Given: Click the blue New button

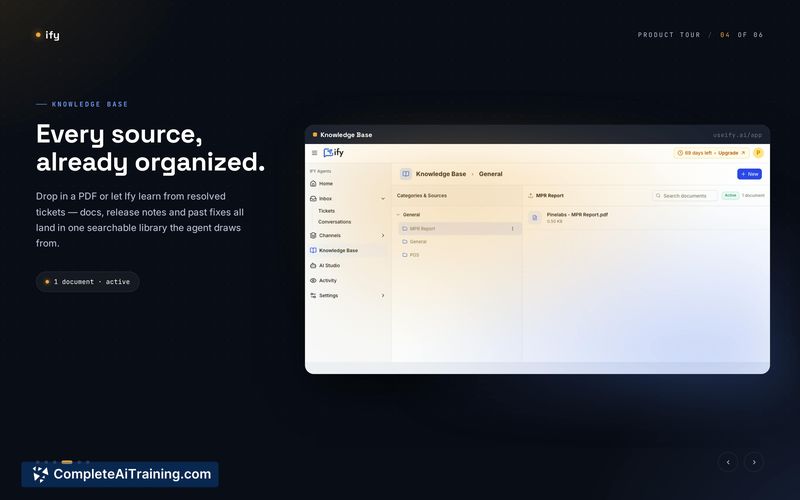Looking at the screenshot, I should (x=749, y=174).
